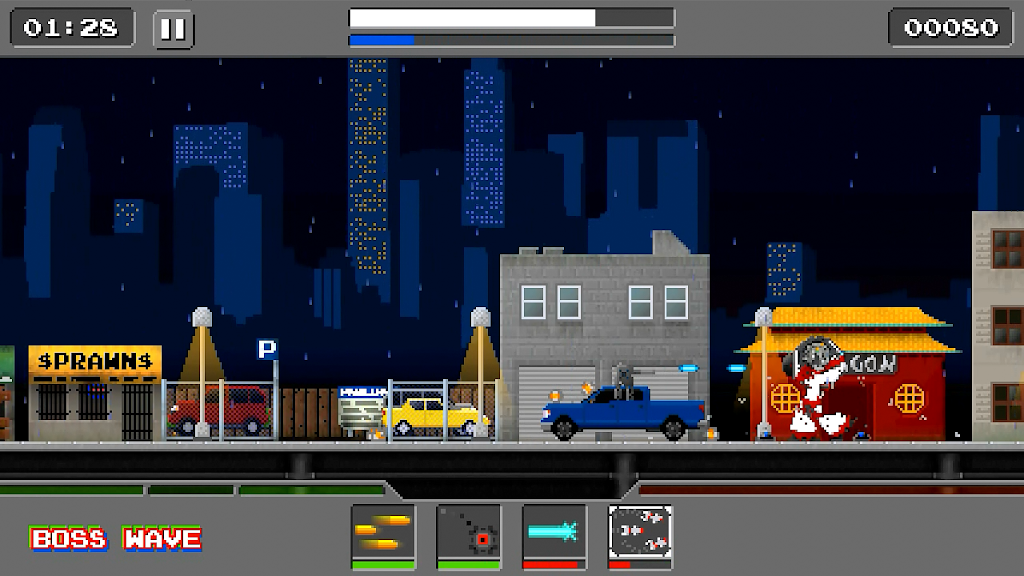Select the red targeting mine weapon
1024x576 pixels.
[469, 532]
